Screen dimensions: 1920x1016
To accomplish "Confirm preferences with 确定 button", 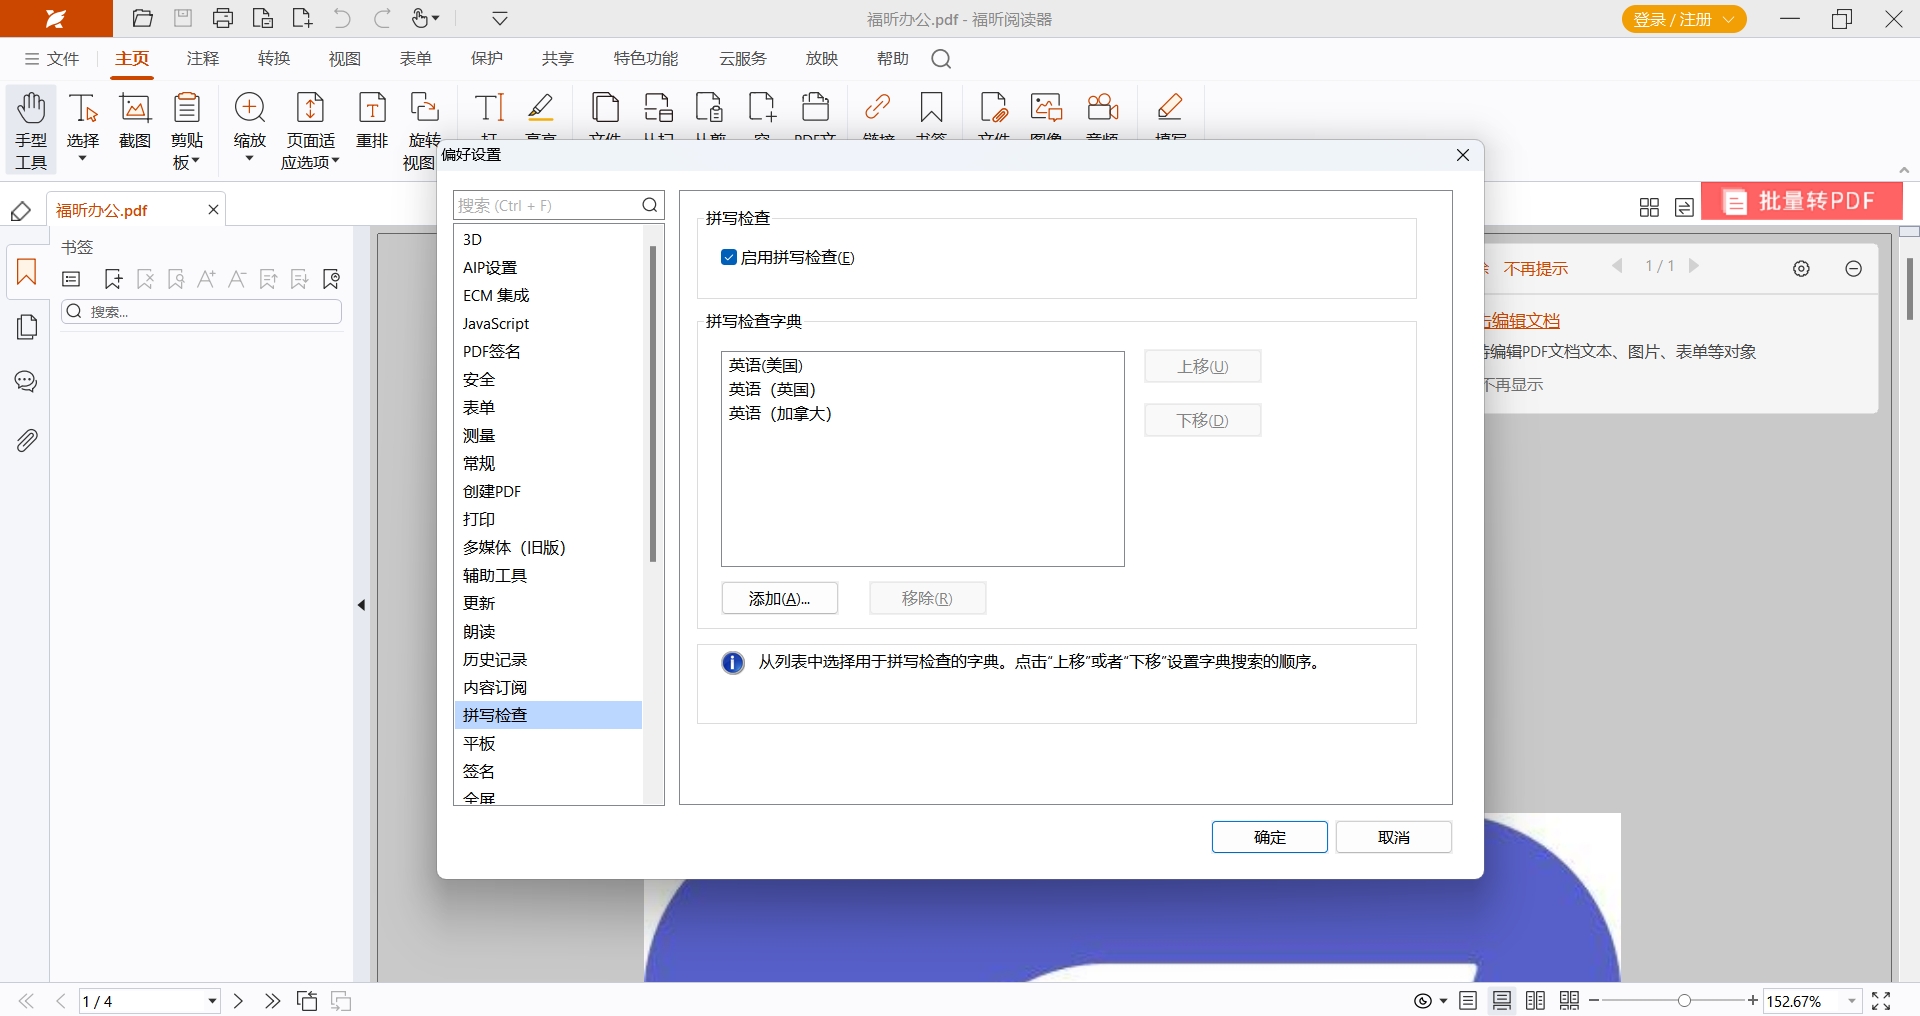I will [x=1269, y=837].
